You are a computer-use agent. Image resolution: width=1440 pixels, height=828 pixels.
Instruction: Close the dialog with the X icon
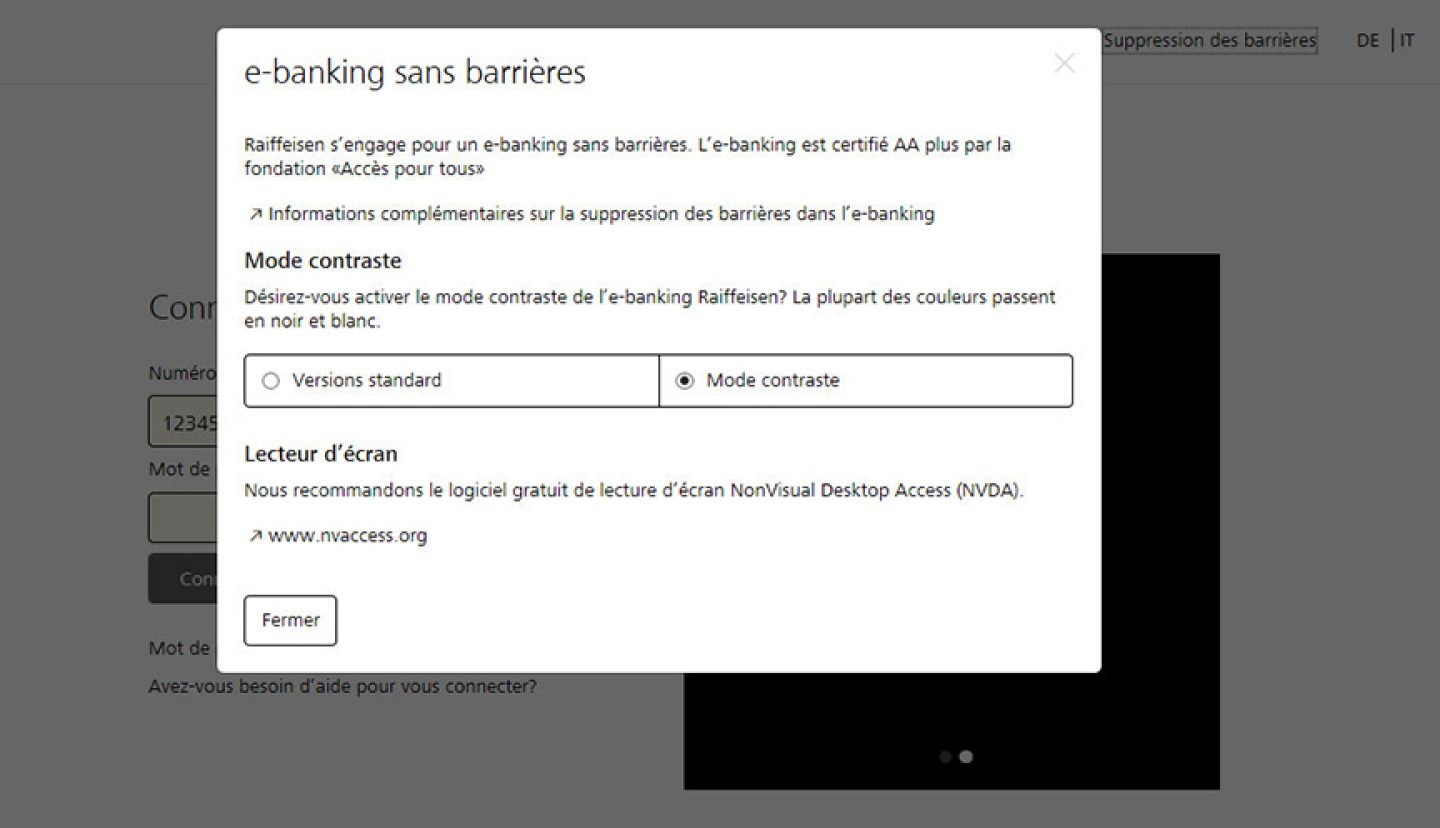point(1064,63)
